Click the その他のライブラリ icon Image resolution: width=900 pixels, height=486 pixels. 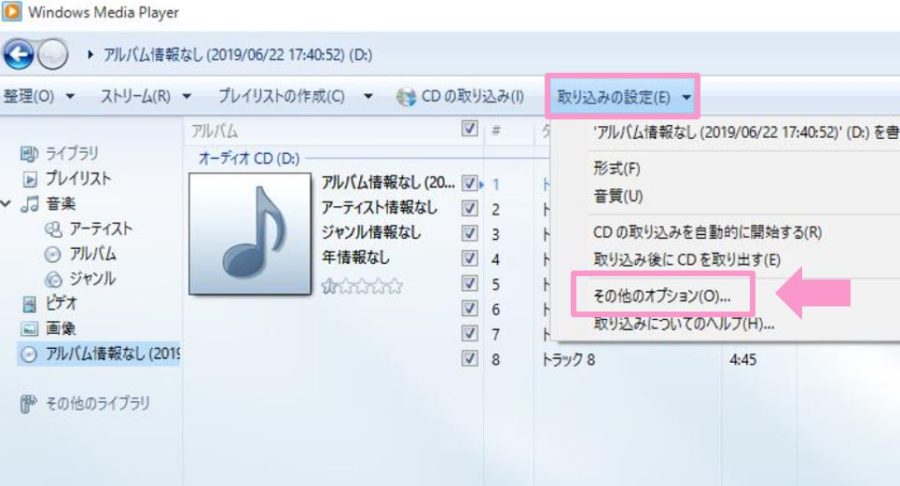pos(28,403)
